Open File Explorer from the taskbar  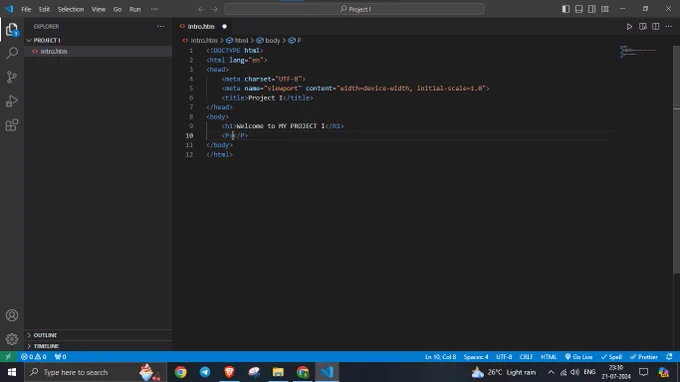(x=278, y=372)
